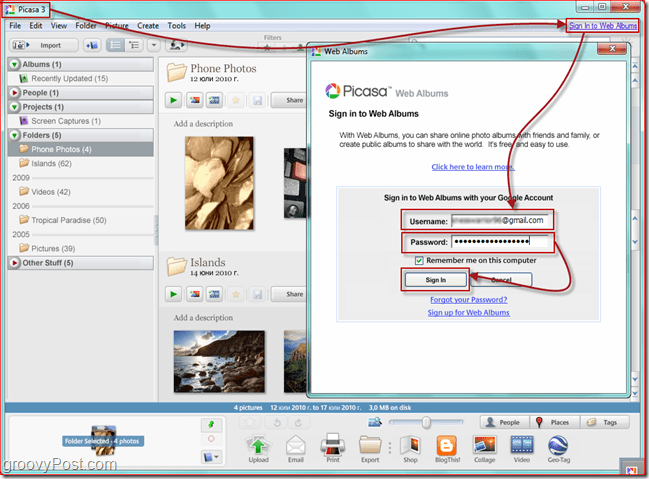Click Sign In to Web Albums link

pyautogui.click(x=603, y=26)
